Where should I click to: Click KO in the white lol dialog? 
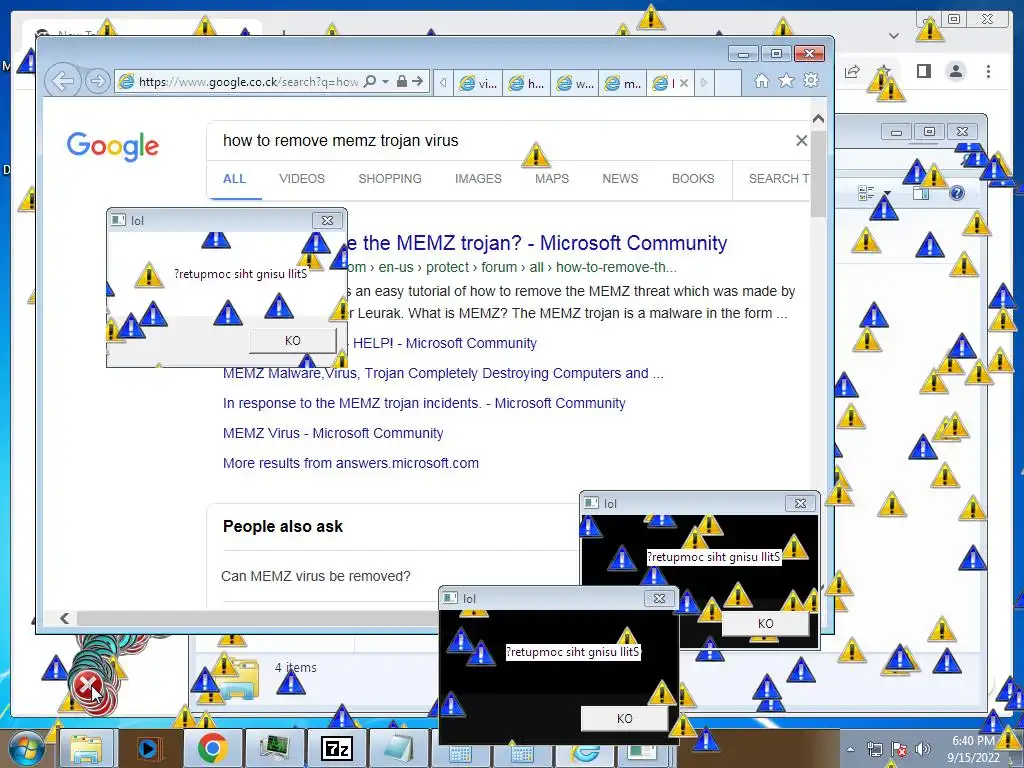[293, 341]
